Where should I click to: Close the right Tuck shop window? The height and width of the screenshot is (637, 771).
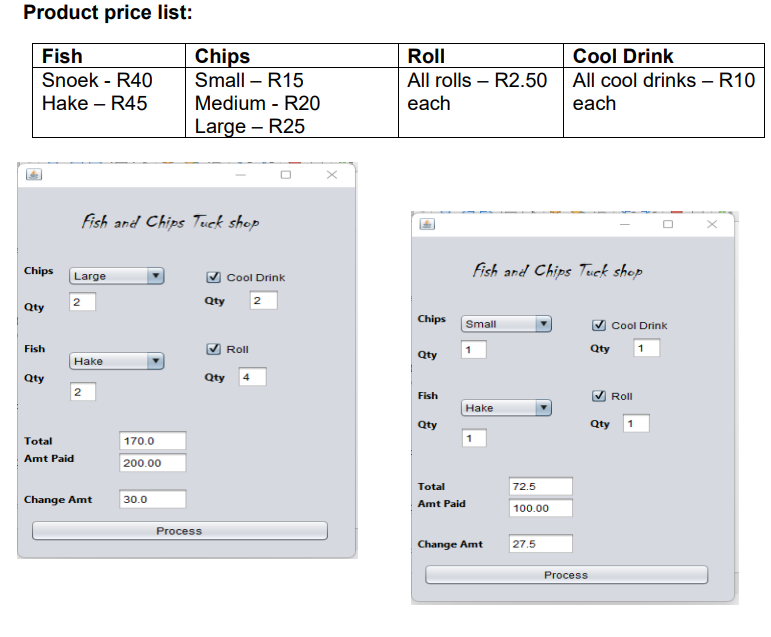click(712, 224)
